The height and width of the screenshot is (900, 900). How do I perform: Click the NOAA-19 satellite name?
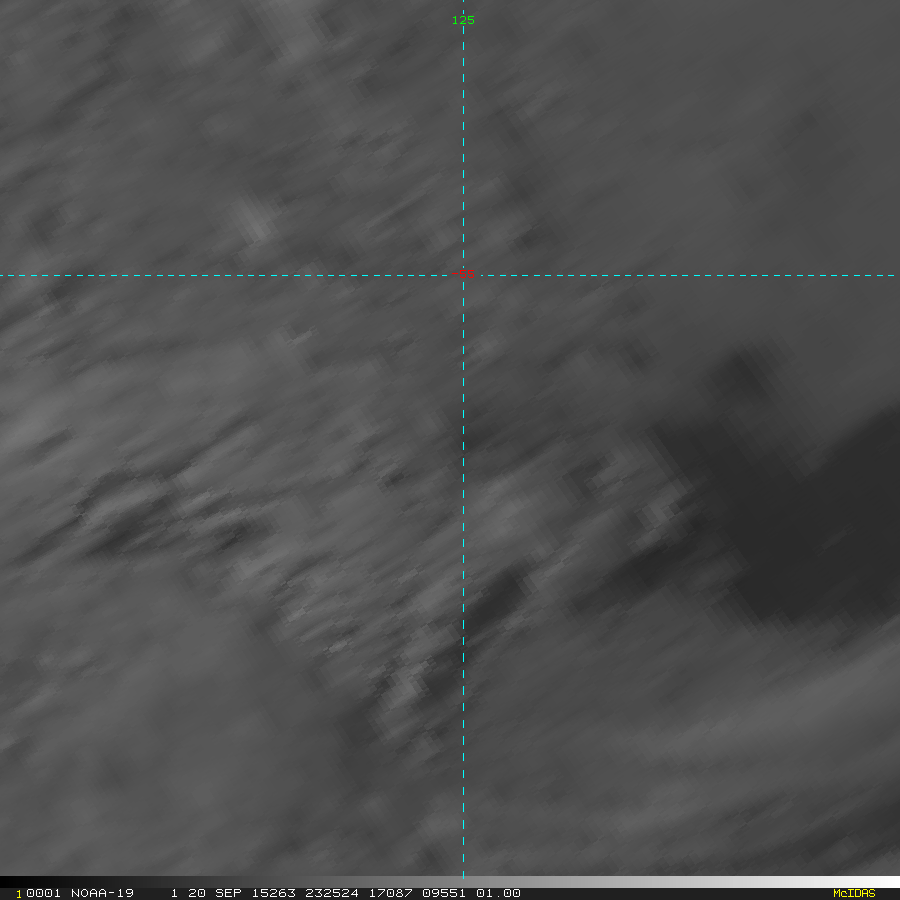coord(102,893)
